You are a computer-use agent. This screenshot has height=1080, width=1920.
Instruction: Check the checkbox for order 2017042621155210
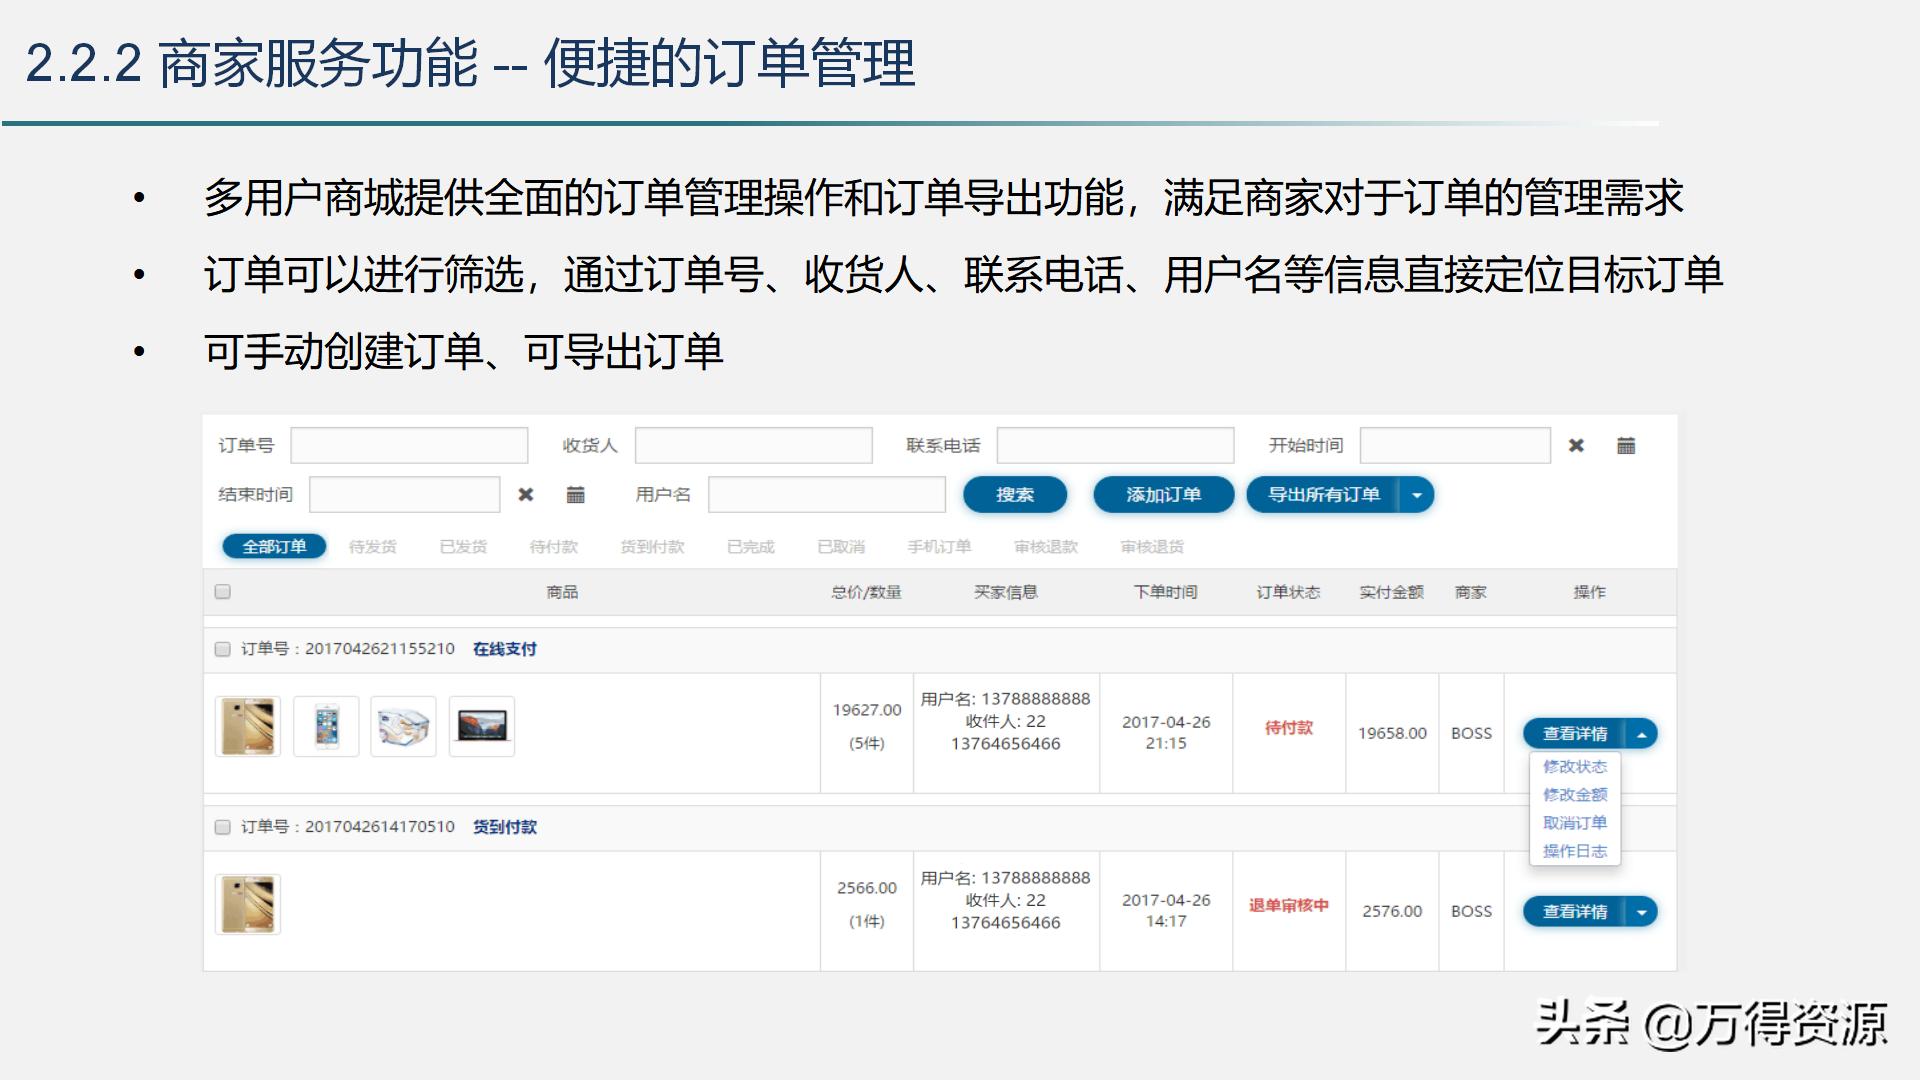coord(221,649)
